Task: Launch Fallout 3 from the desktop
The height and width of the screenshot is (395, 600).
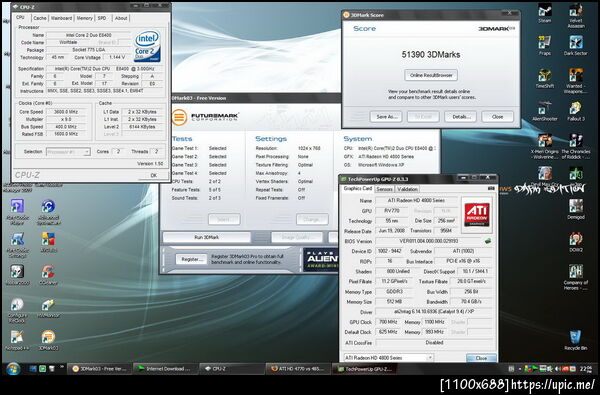Action: [x=575, y=111]
